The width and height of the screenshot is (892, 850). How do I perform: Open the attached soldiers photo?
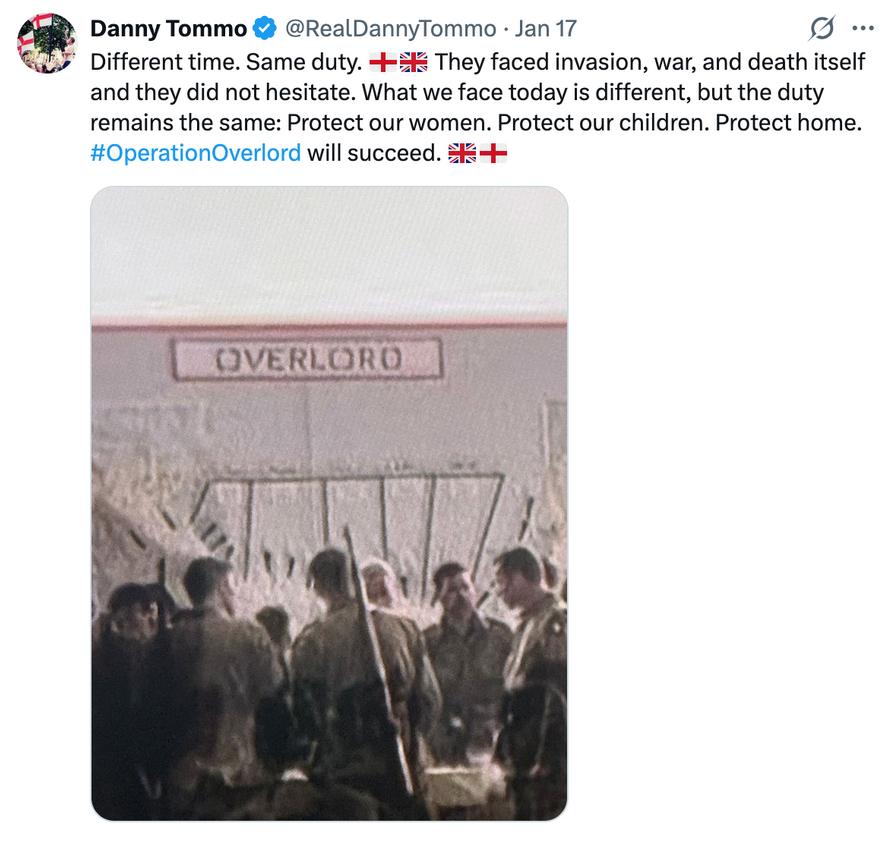coord(329,504)
